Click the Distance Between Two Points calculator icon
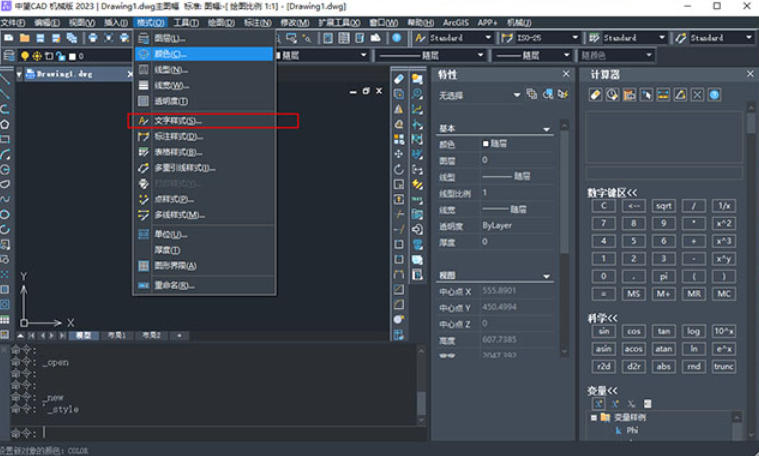 pyautogui.click(x=663, y=95)
